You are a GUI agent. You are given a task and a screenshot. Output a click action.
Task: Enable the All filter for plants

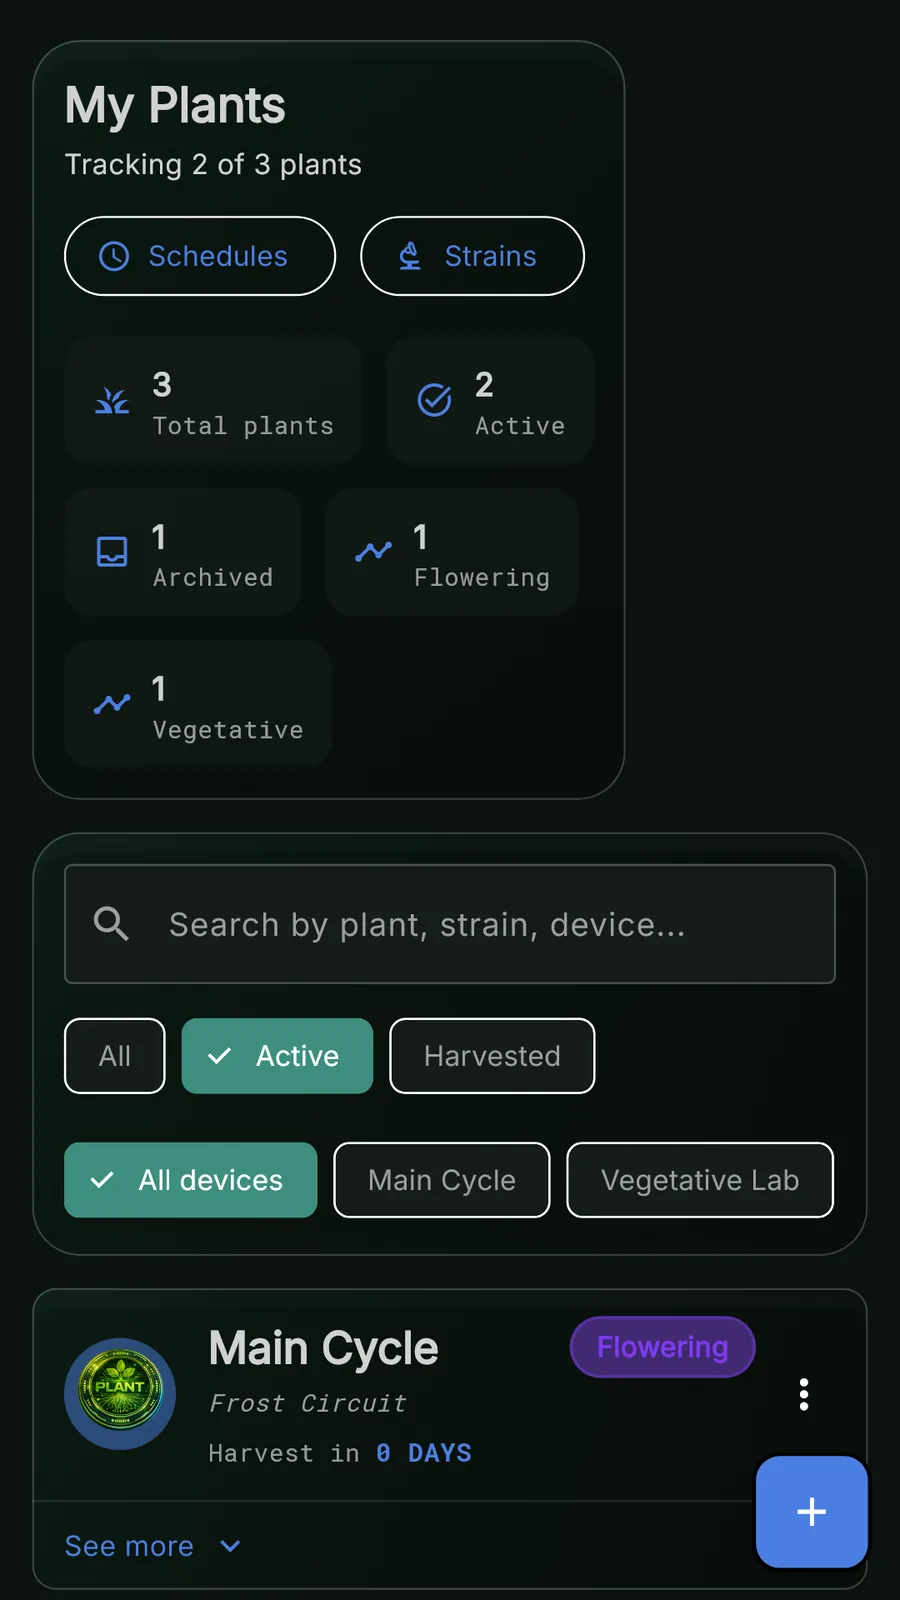point(114,1056)
